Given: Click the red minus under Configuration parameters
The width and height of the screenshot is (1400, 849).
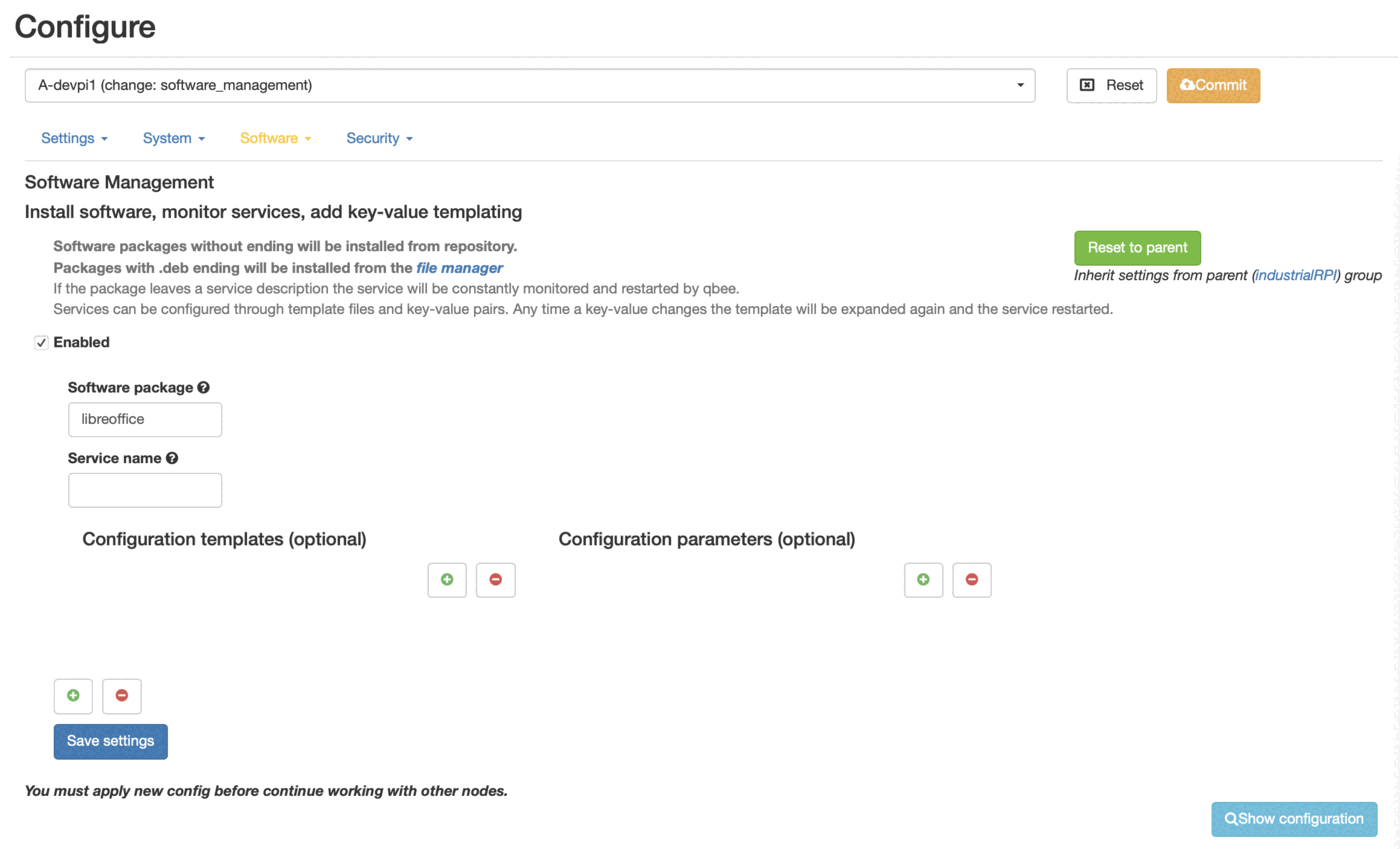Looking at the screenshot, I should tap(971, 580).
